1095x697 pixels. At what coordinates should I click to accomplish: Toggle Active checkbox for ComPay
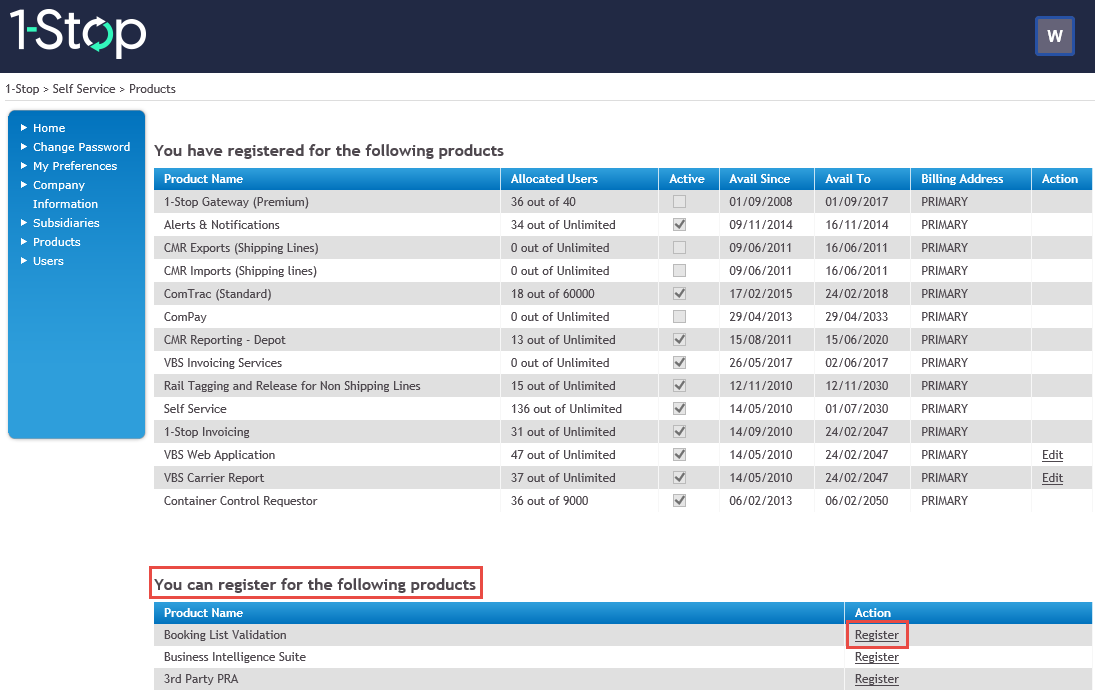tap(679, 317)
